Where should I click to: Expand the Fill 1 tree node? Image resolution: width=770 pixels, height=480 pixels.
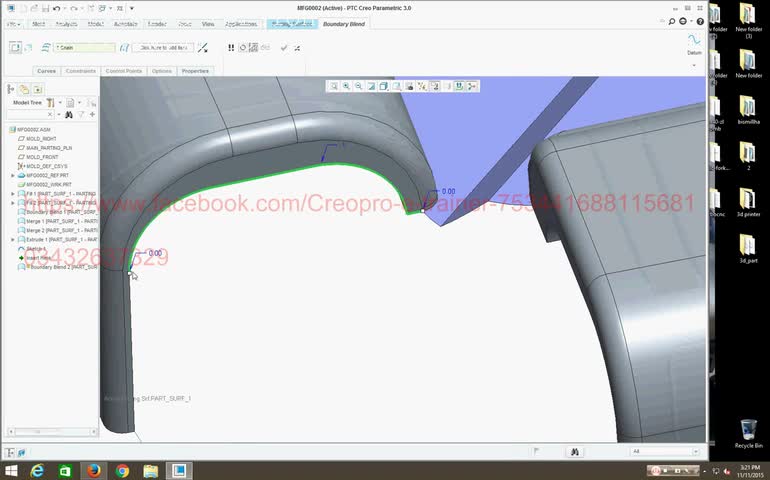point(13,194)
